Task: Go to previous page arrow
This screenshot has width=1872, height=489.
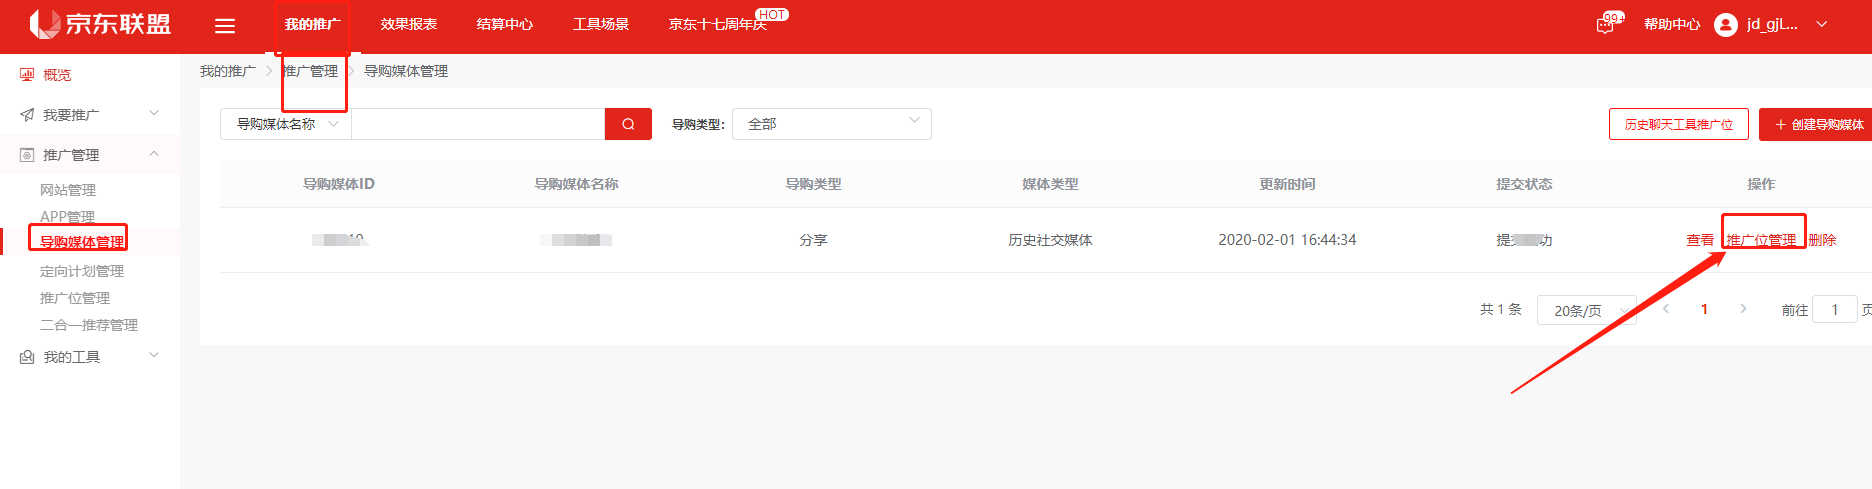Action: pyautogui.click(x=1666, y=309)
